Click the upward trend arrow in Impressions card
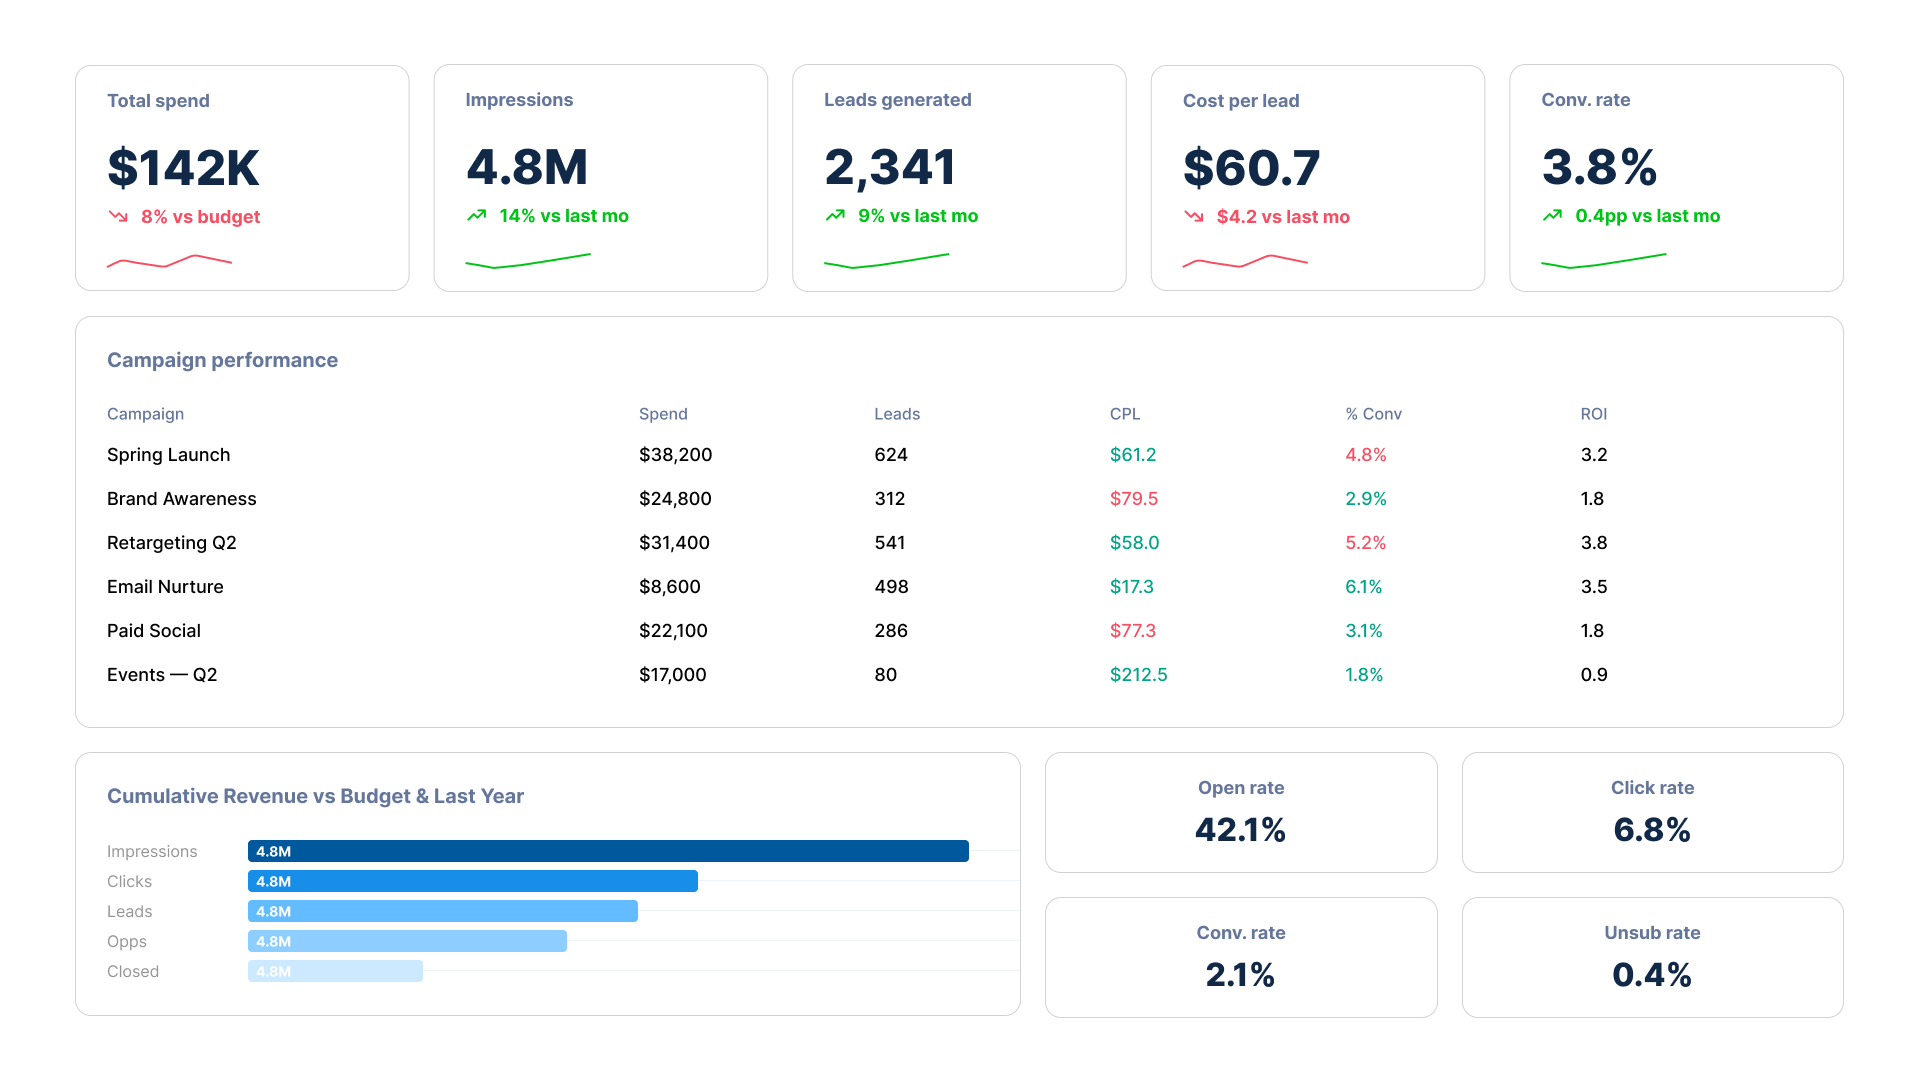The height and width of the screenshot is (1080, 1920). coord(476,215)
